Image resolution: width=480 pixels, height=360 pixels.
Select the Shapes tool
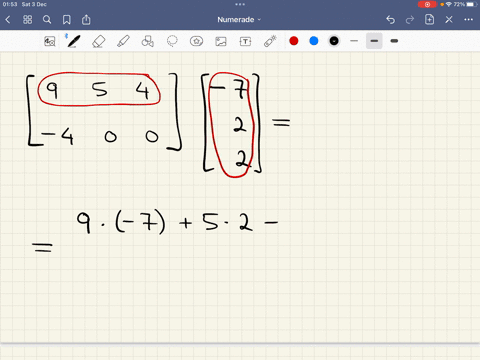[148, 41]
